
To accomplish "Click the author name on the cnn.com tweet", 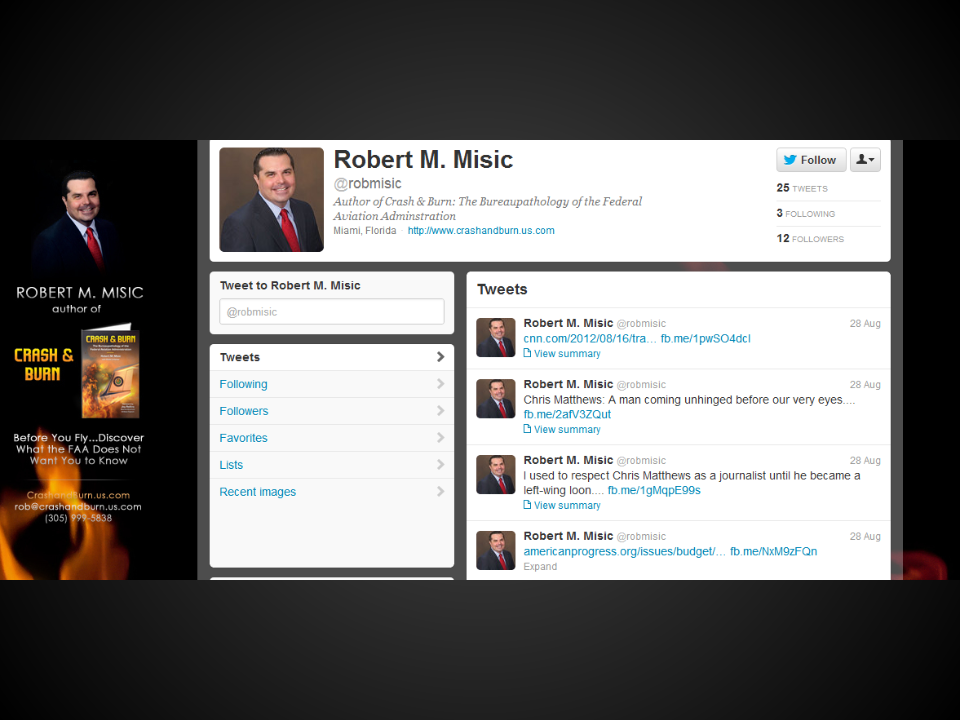I will click(568, 323).
